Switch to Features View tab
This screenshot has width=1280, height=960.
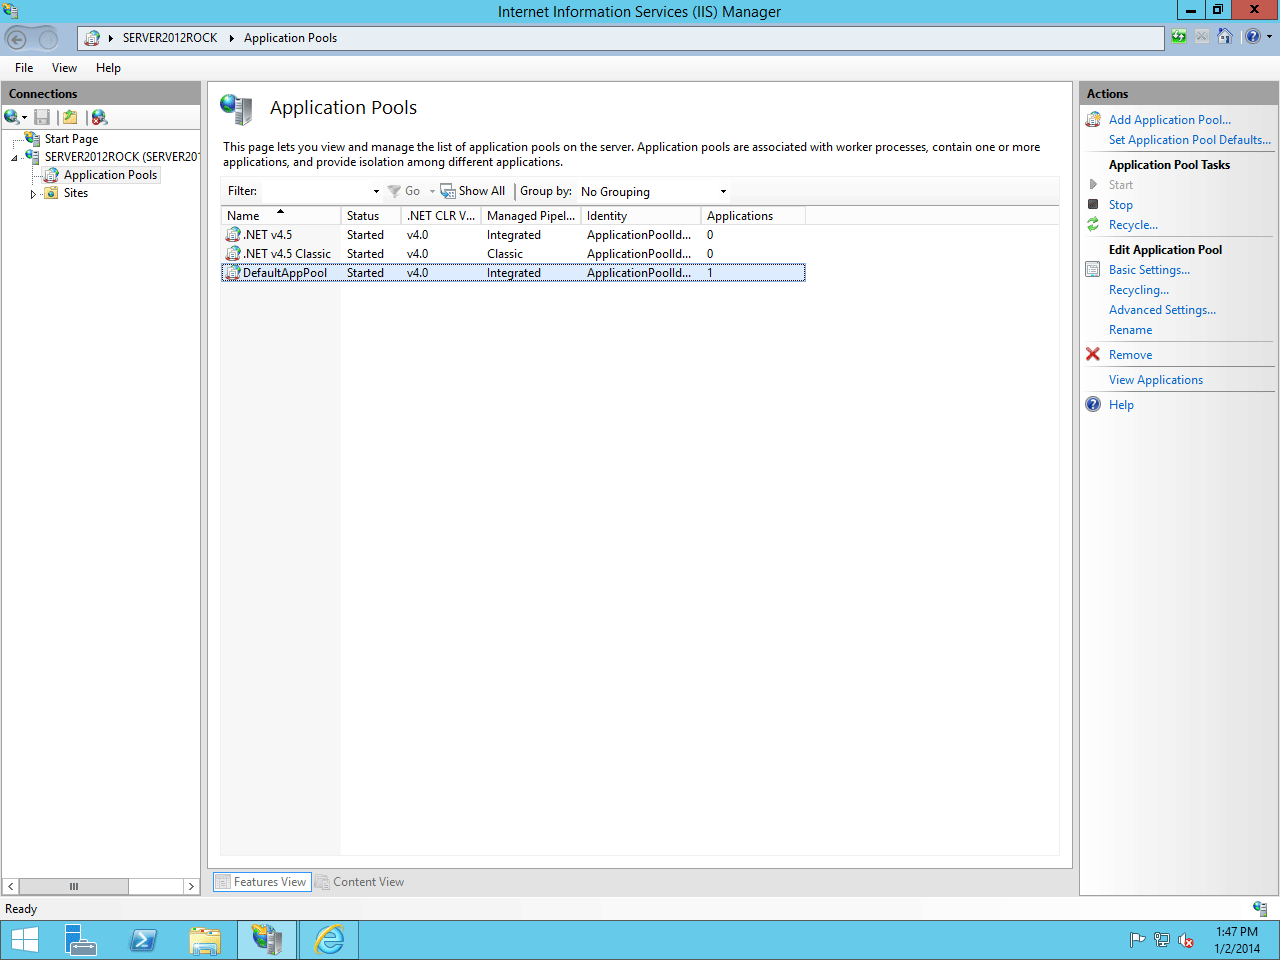[262, 882]
